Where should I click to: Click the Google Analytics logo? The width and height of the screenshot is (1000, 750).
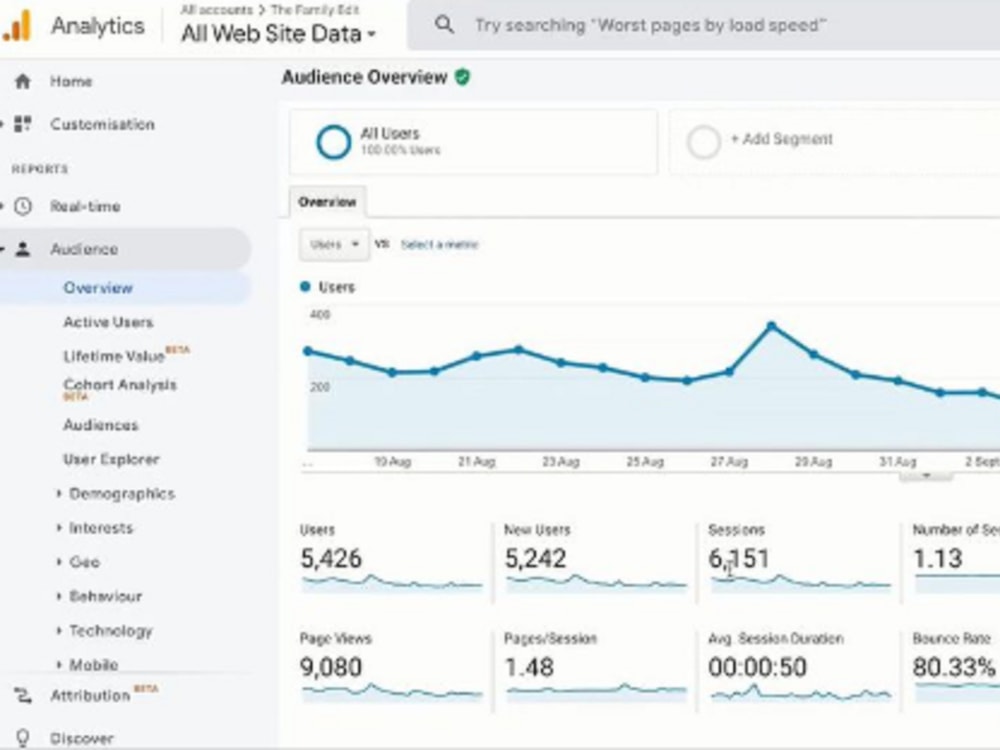point(17,26)
